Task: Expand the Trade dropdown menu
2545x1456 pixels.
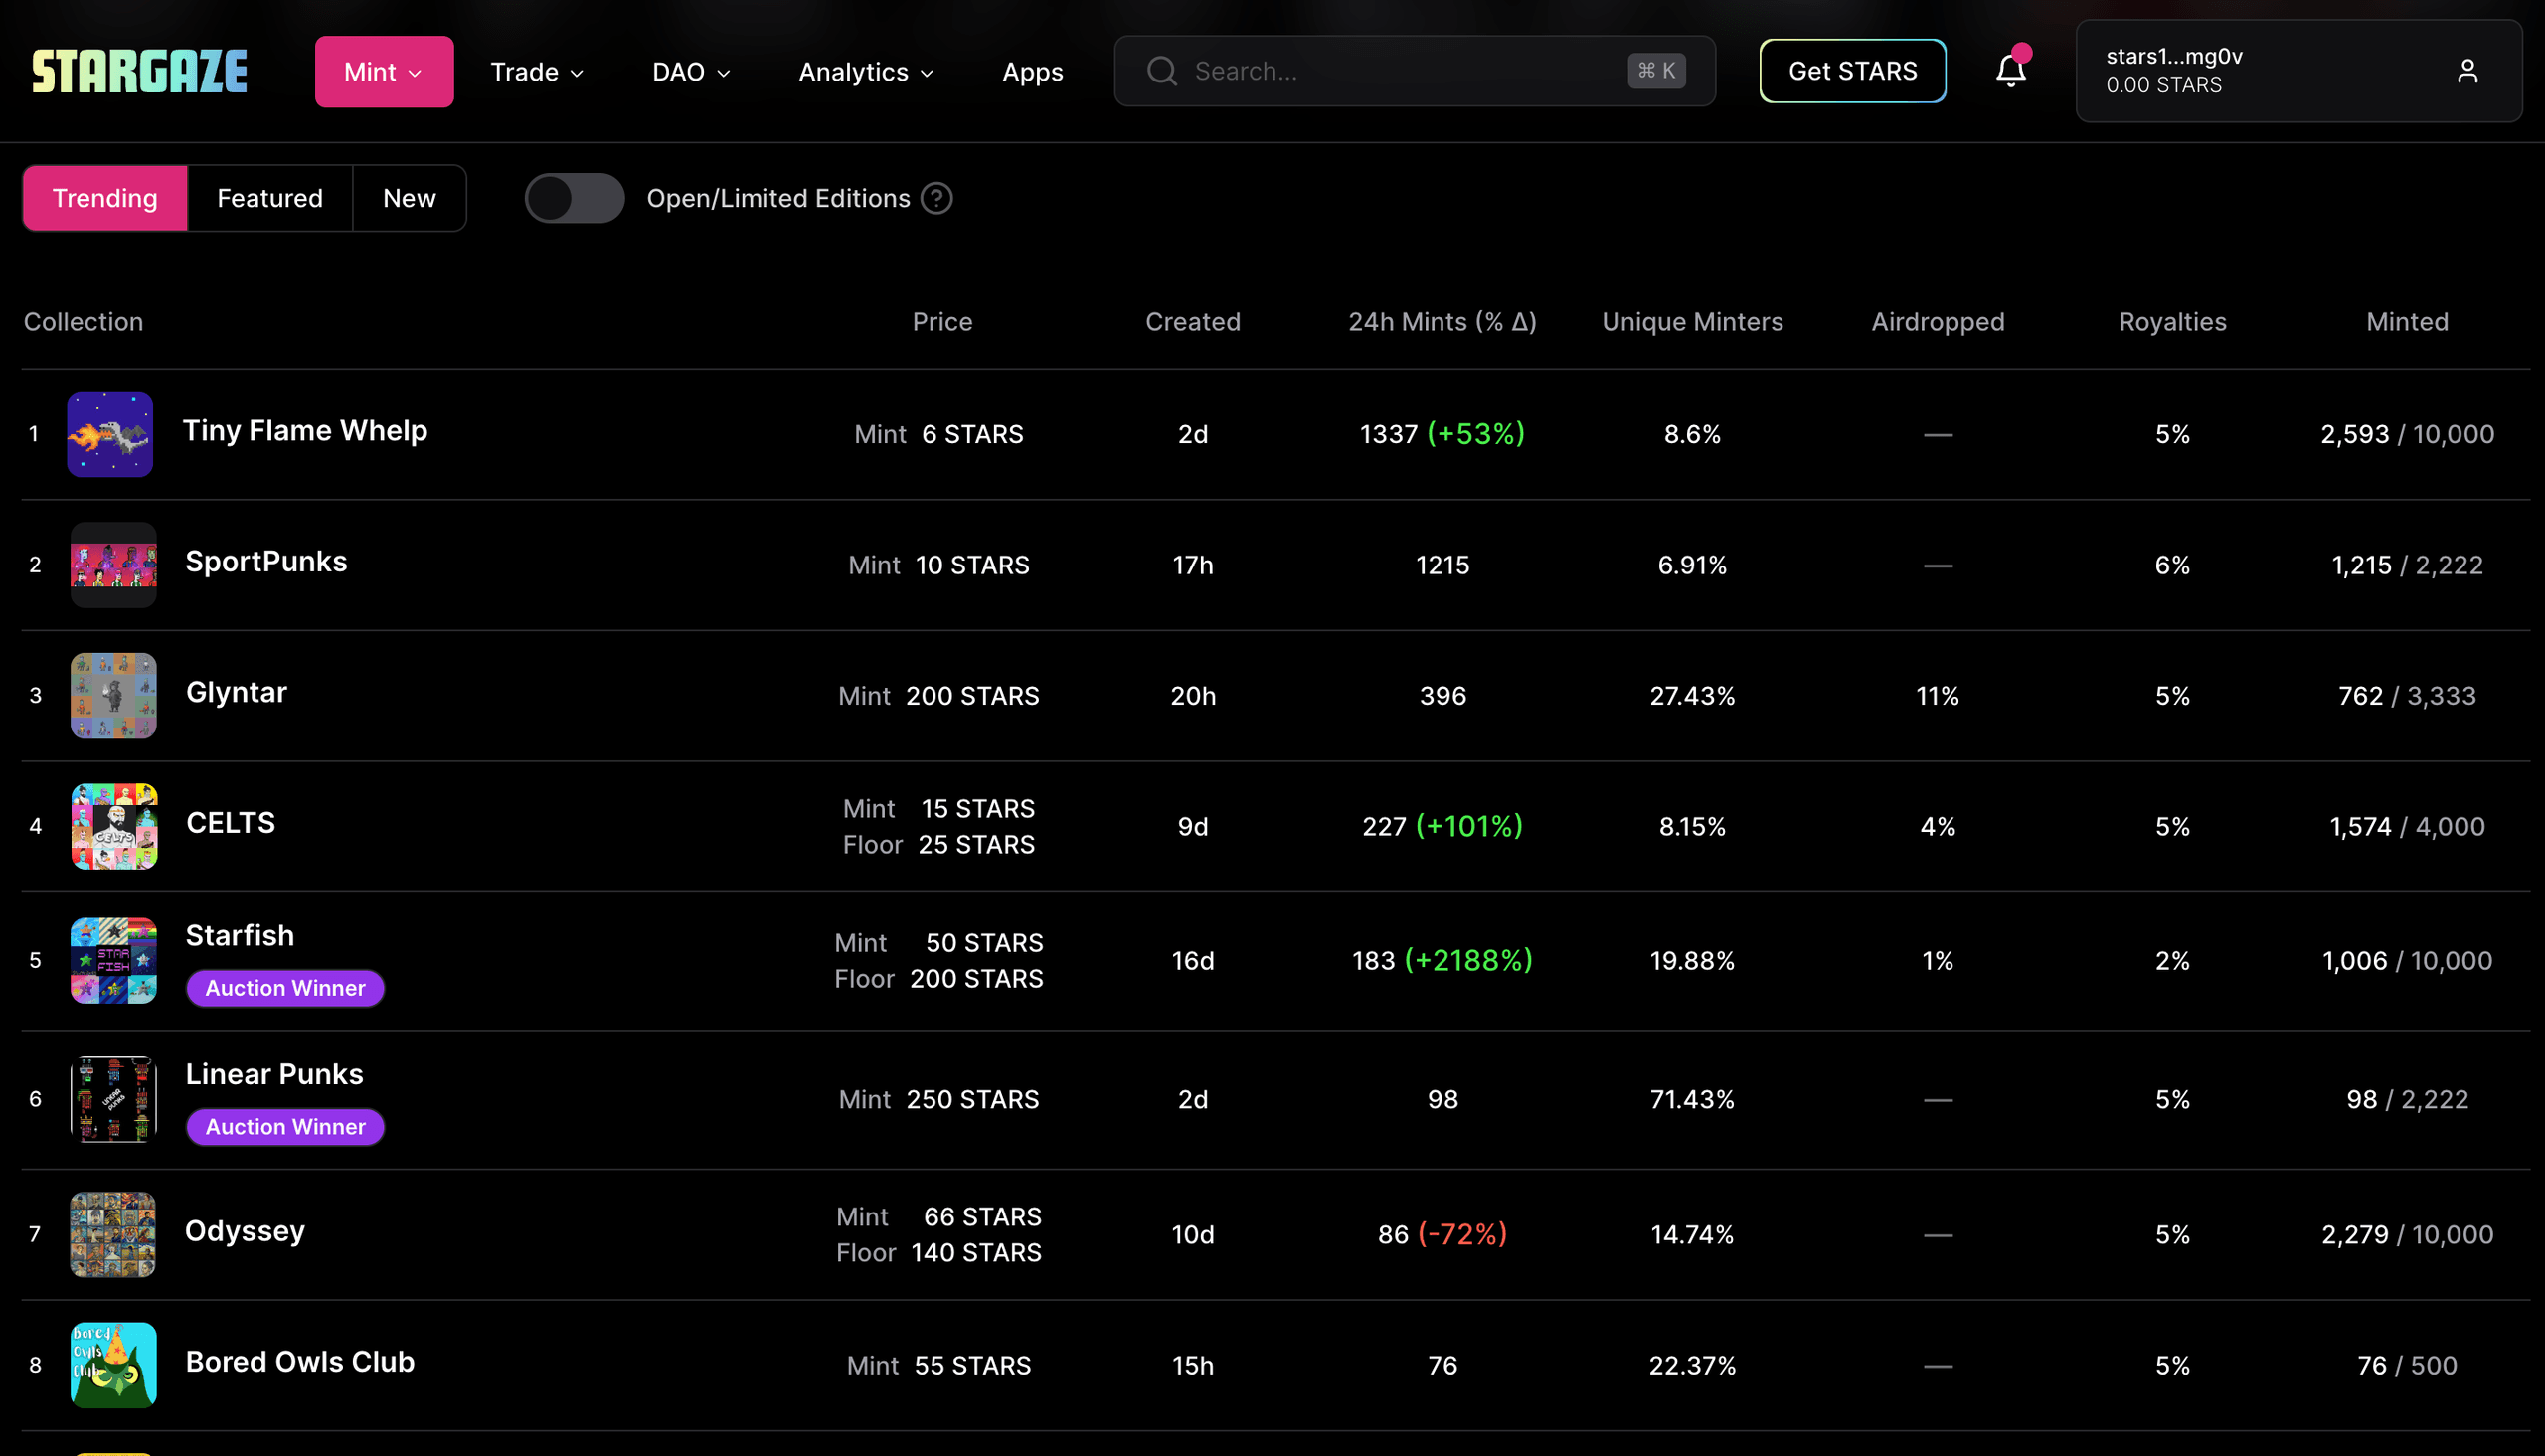Action: (x=537, y=72)
